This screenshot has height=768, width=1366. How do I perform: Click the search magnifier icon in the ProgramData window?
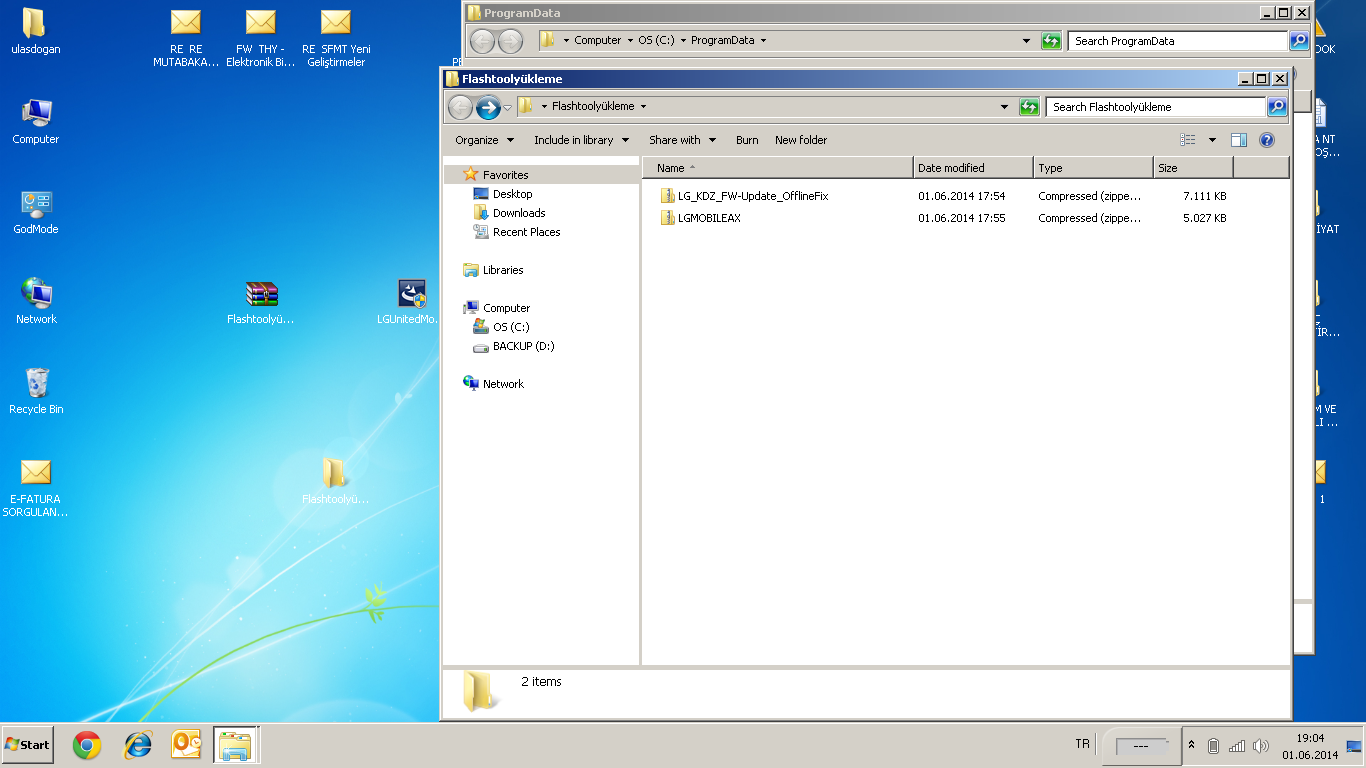pos(1299,41)
